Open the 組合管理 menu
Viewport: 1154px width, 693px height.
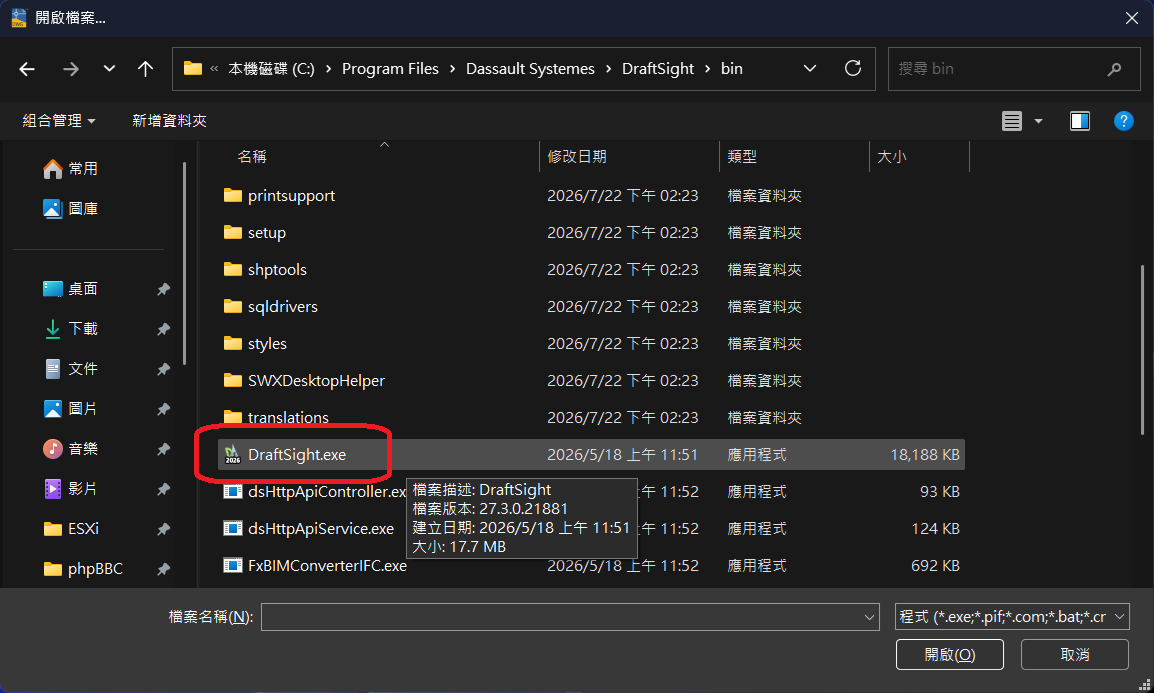click(x=59, y=121)
